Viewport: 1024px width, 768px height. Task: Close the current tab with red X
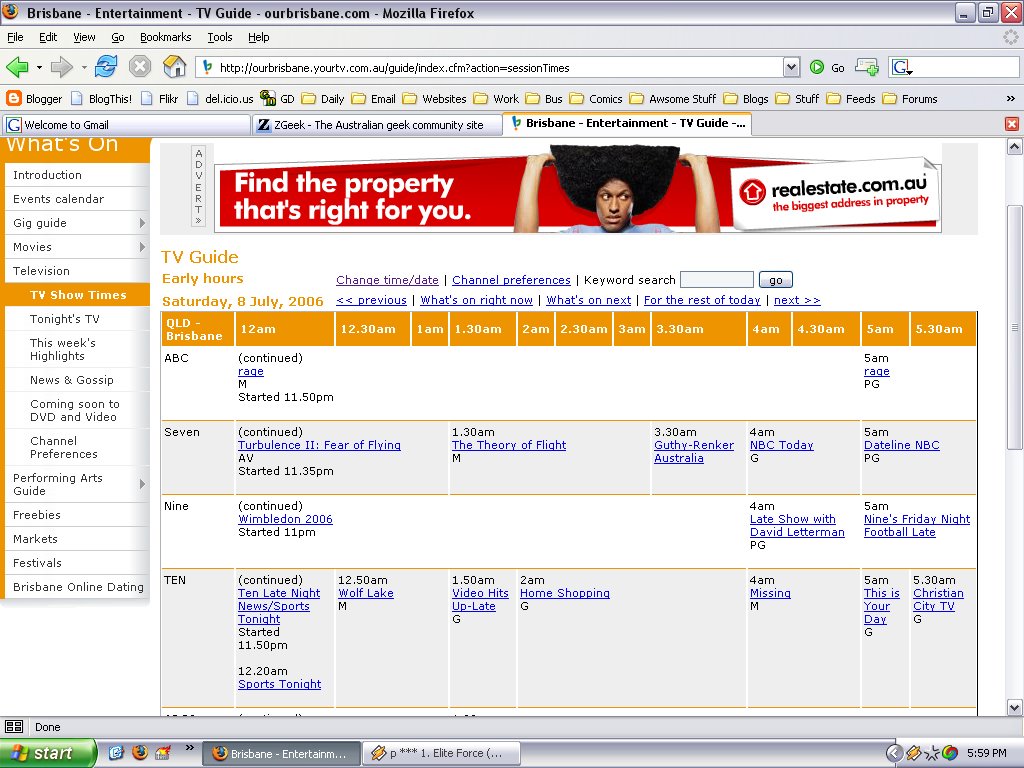tap(1012, 124)
